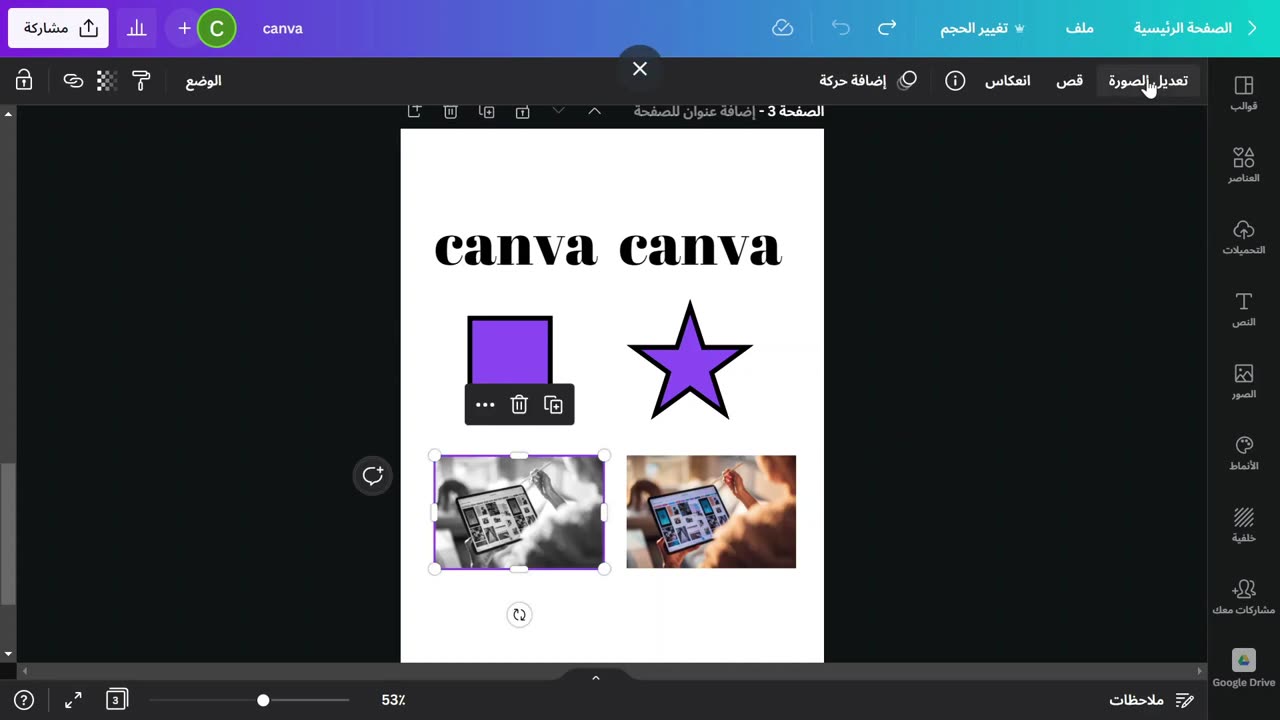
Task: Delete page 3 with trash icon
Action: click(x=450, y=111)
